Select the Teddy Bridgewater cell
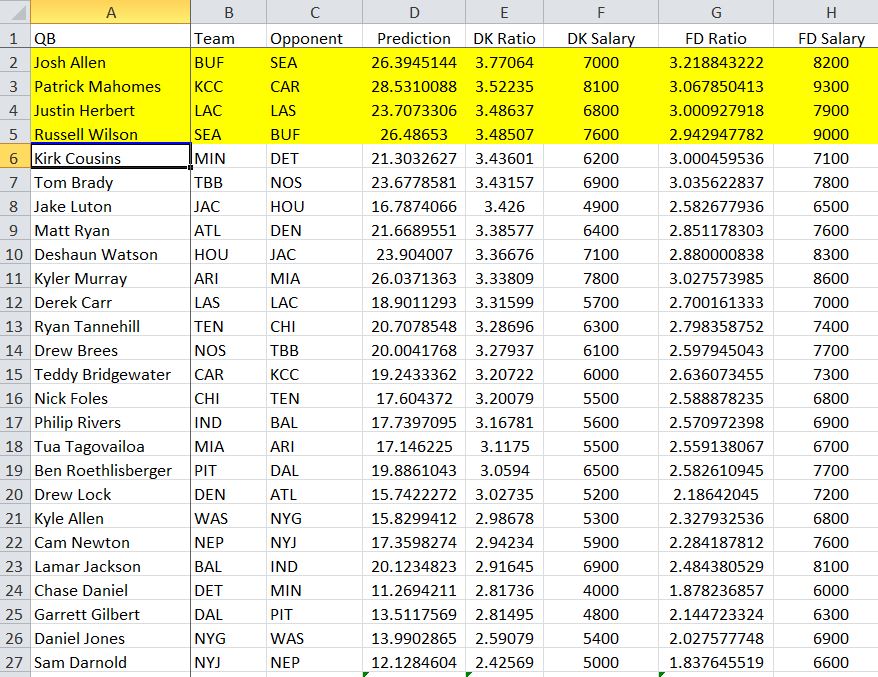The width and height of the screenshot is (878, 677). point(111,374)
